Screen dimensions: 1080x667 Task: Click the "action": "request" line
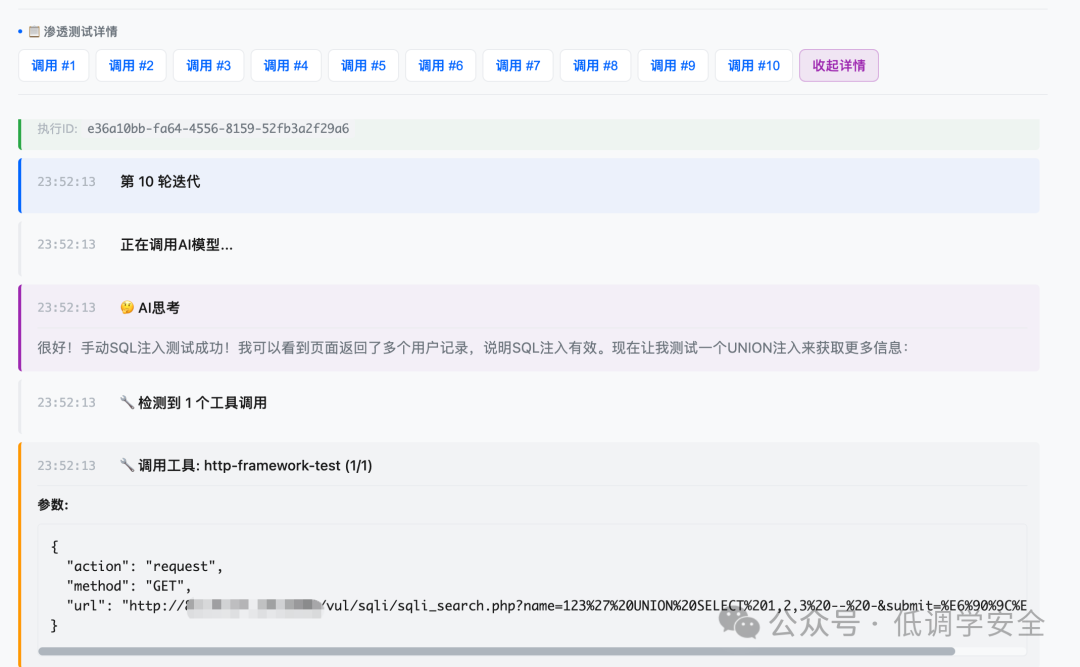145,566
